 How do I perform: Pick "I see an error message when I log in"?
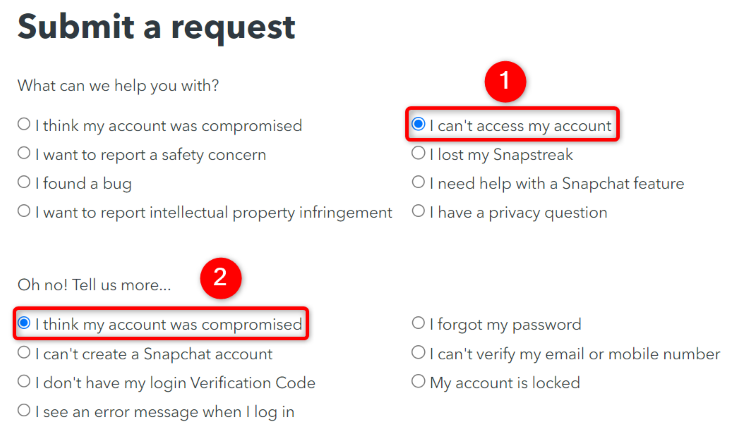click(x=24, y=410)
